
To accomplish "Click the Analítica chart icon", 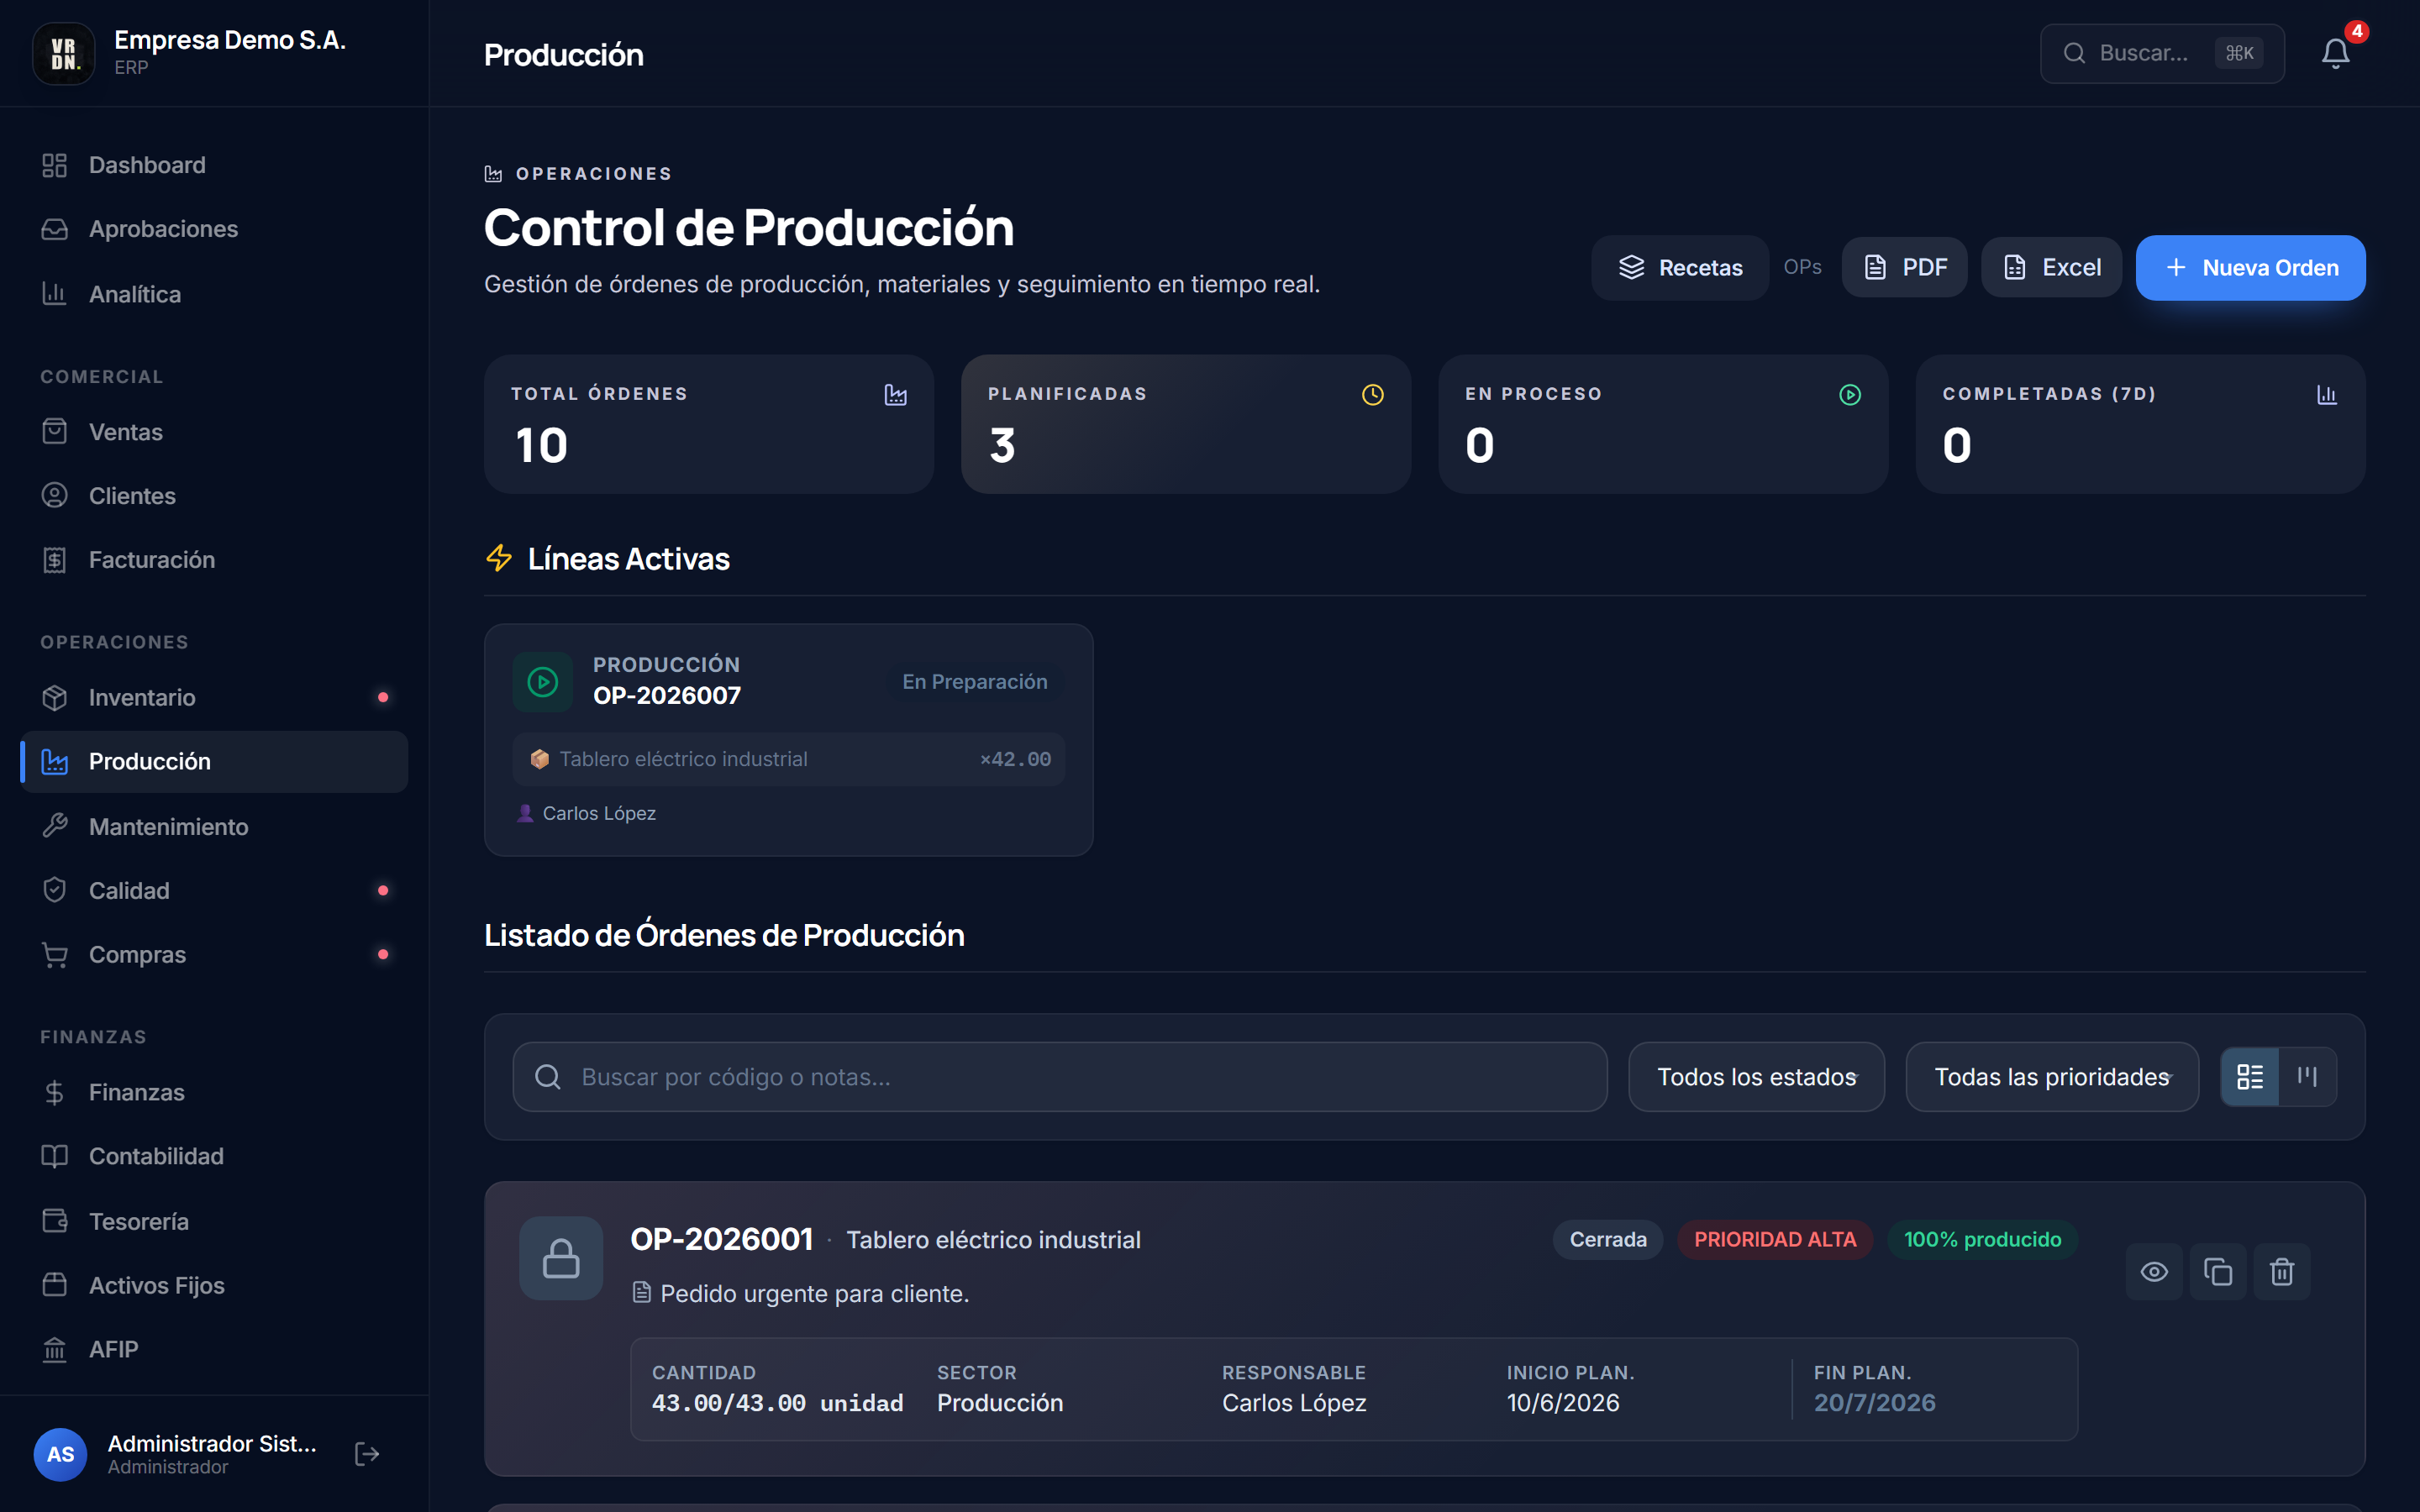I will click(x=55, y=294).
